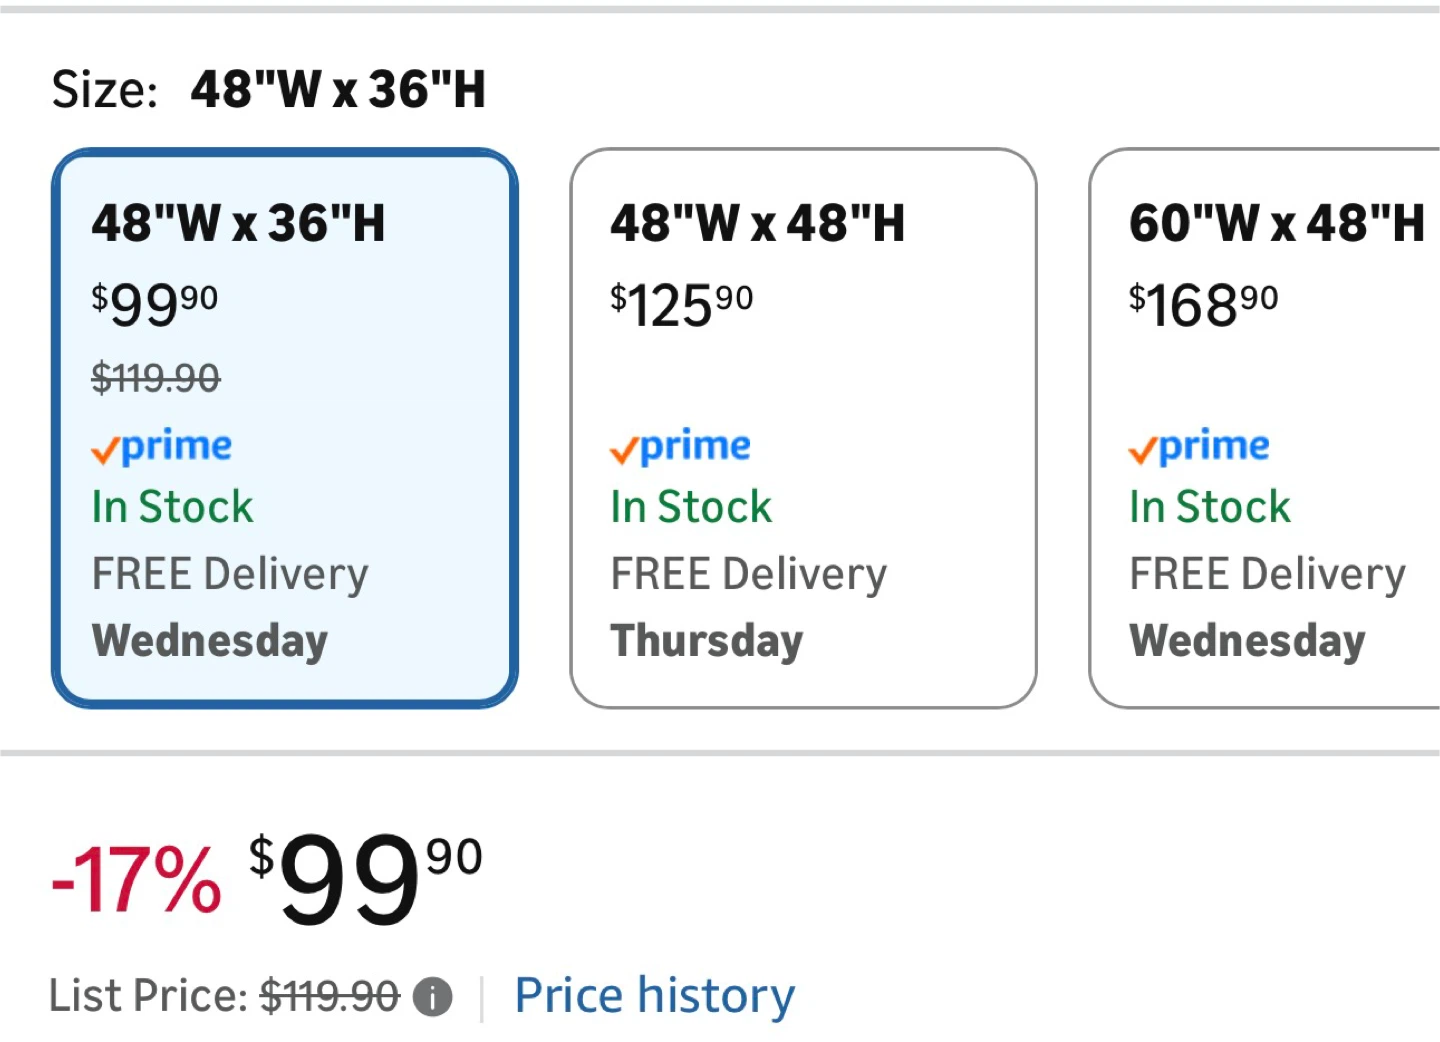Select the 48"W x 48"H size option
1440x1042 pixels.
[803, 427]
